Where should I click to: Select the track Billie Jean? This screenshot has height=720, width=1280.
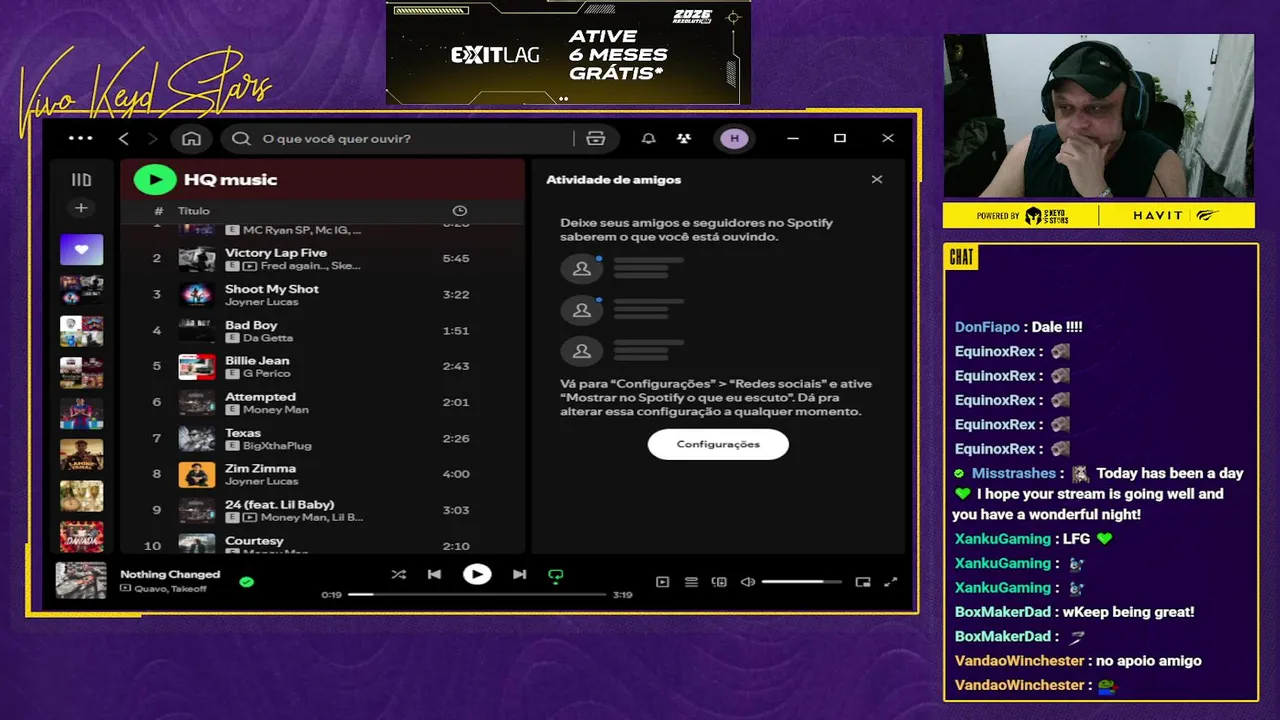pyautogui.click(x=257, y=361)
